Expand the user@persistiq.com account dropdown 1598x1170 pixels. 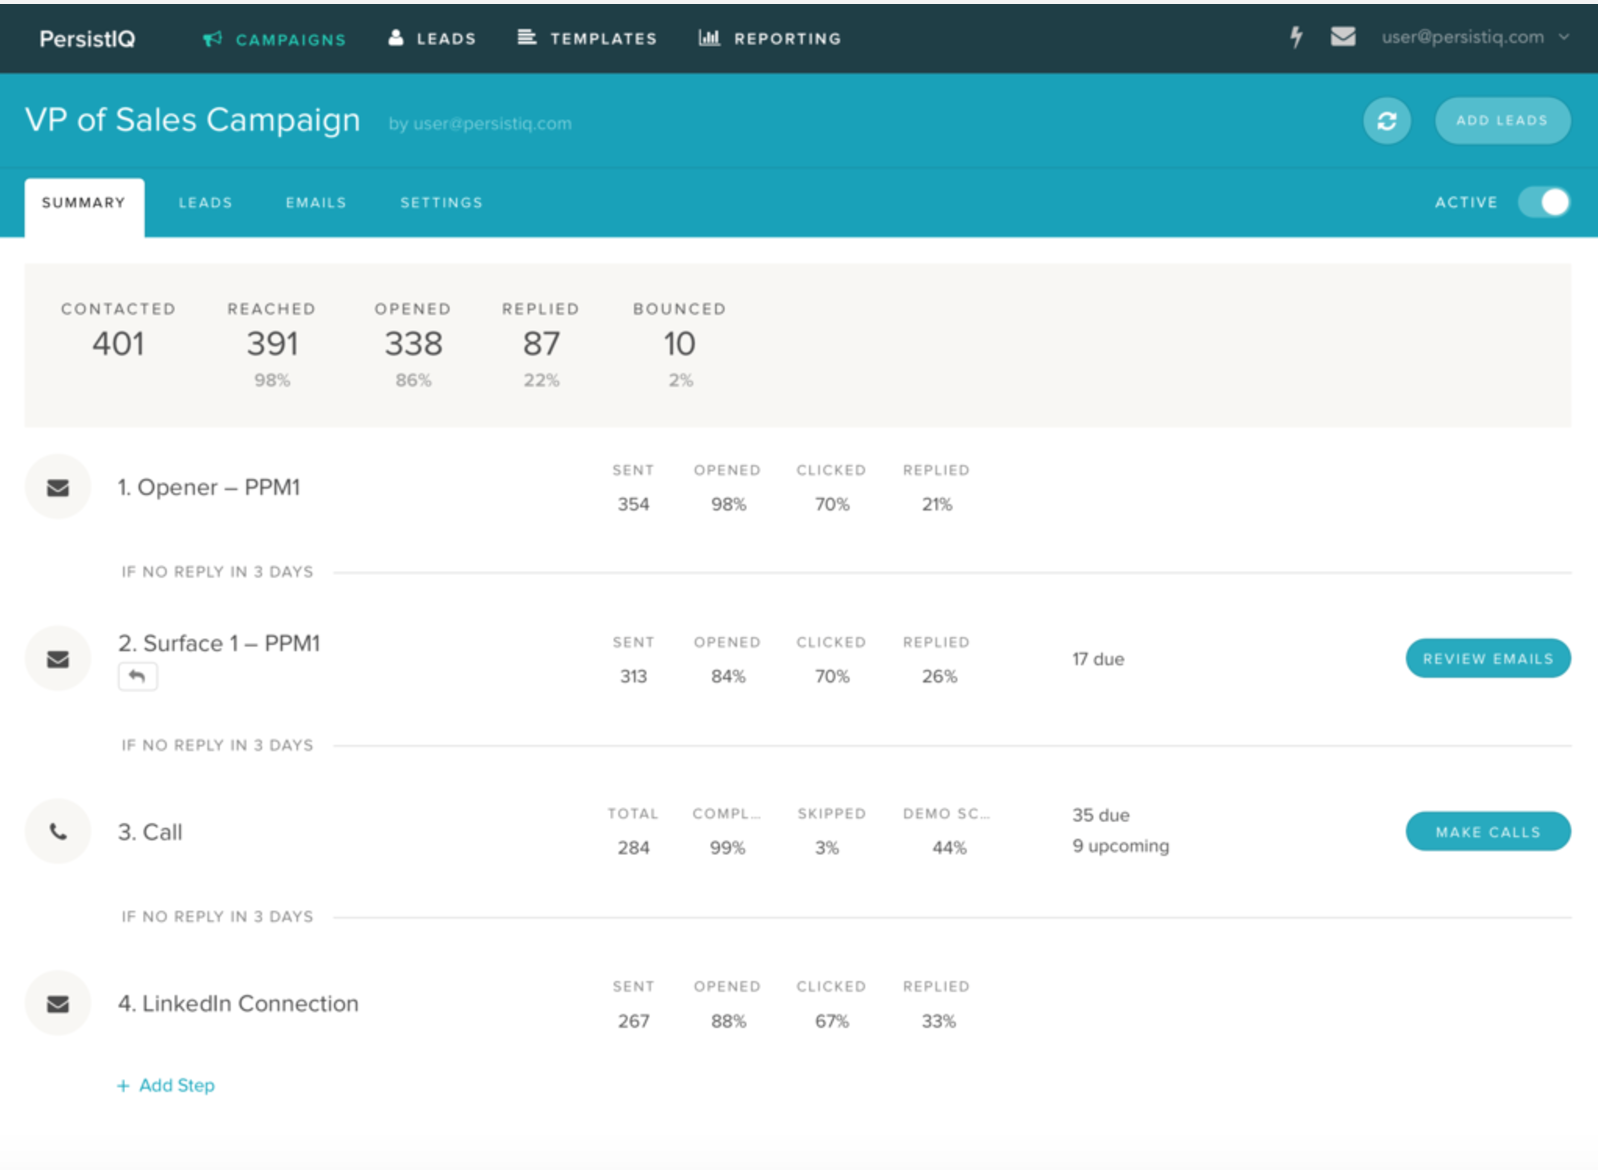tap(1474, 37)
